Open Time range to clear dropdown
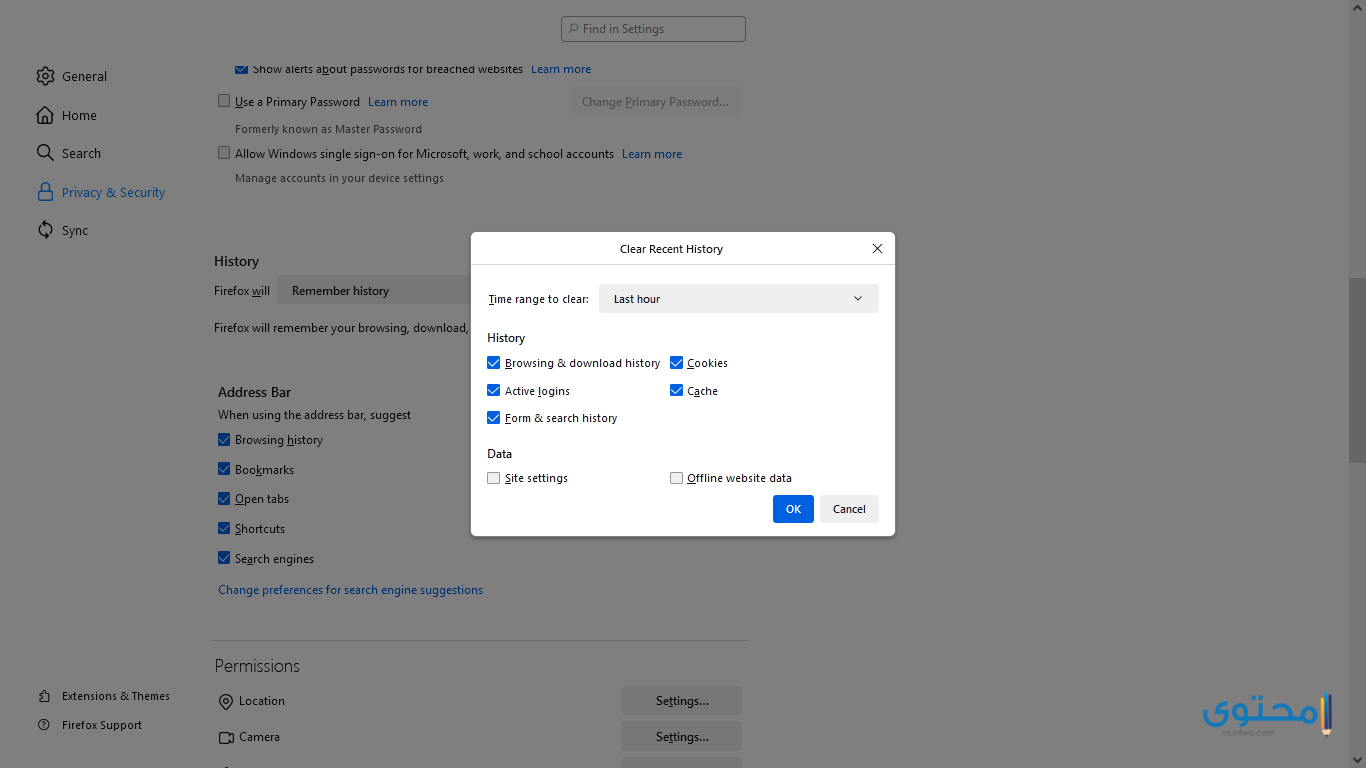This screenshot has width=1366, height=768. [739, 299]
